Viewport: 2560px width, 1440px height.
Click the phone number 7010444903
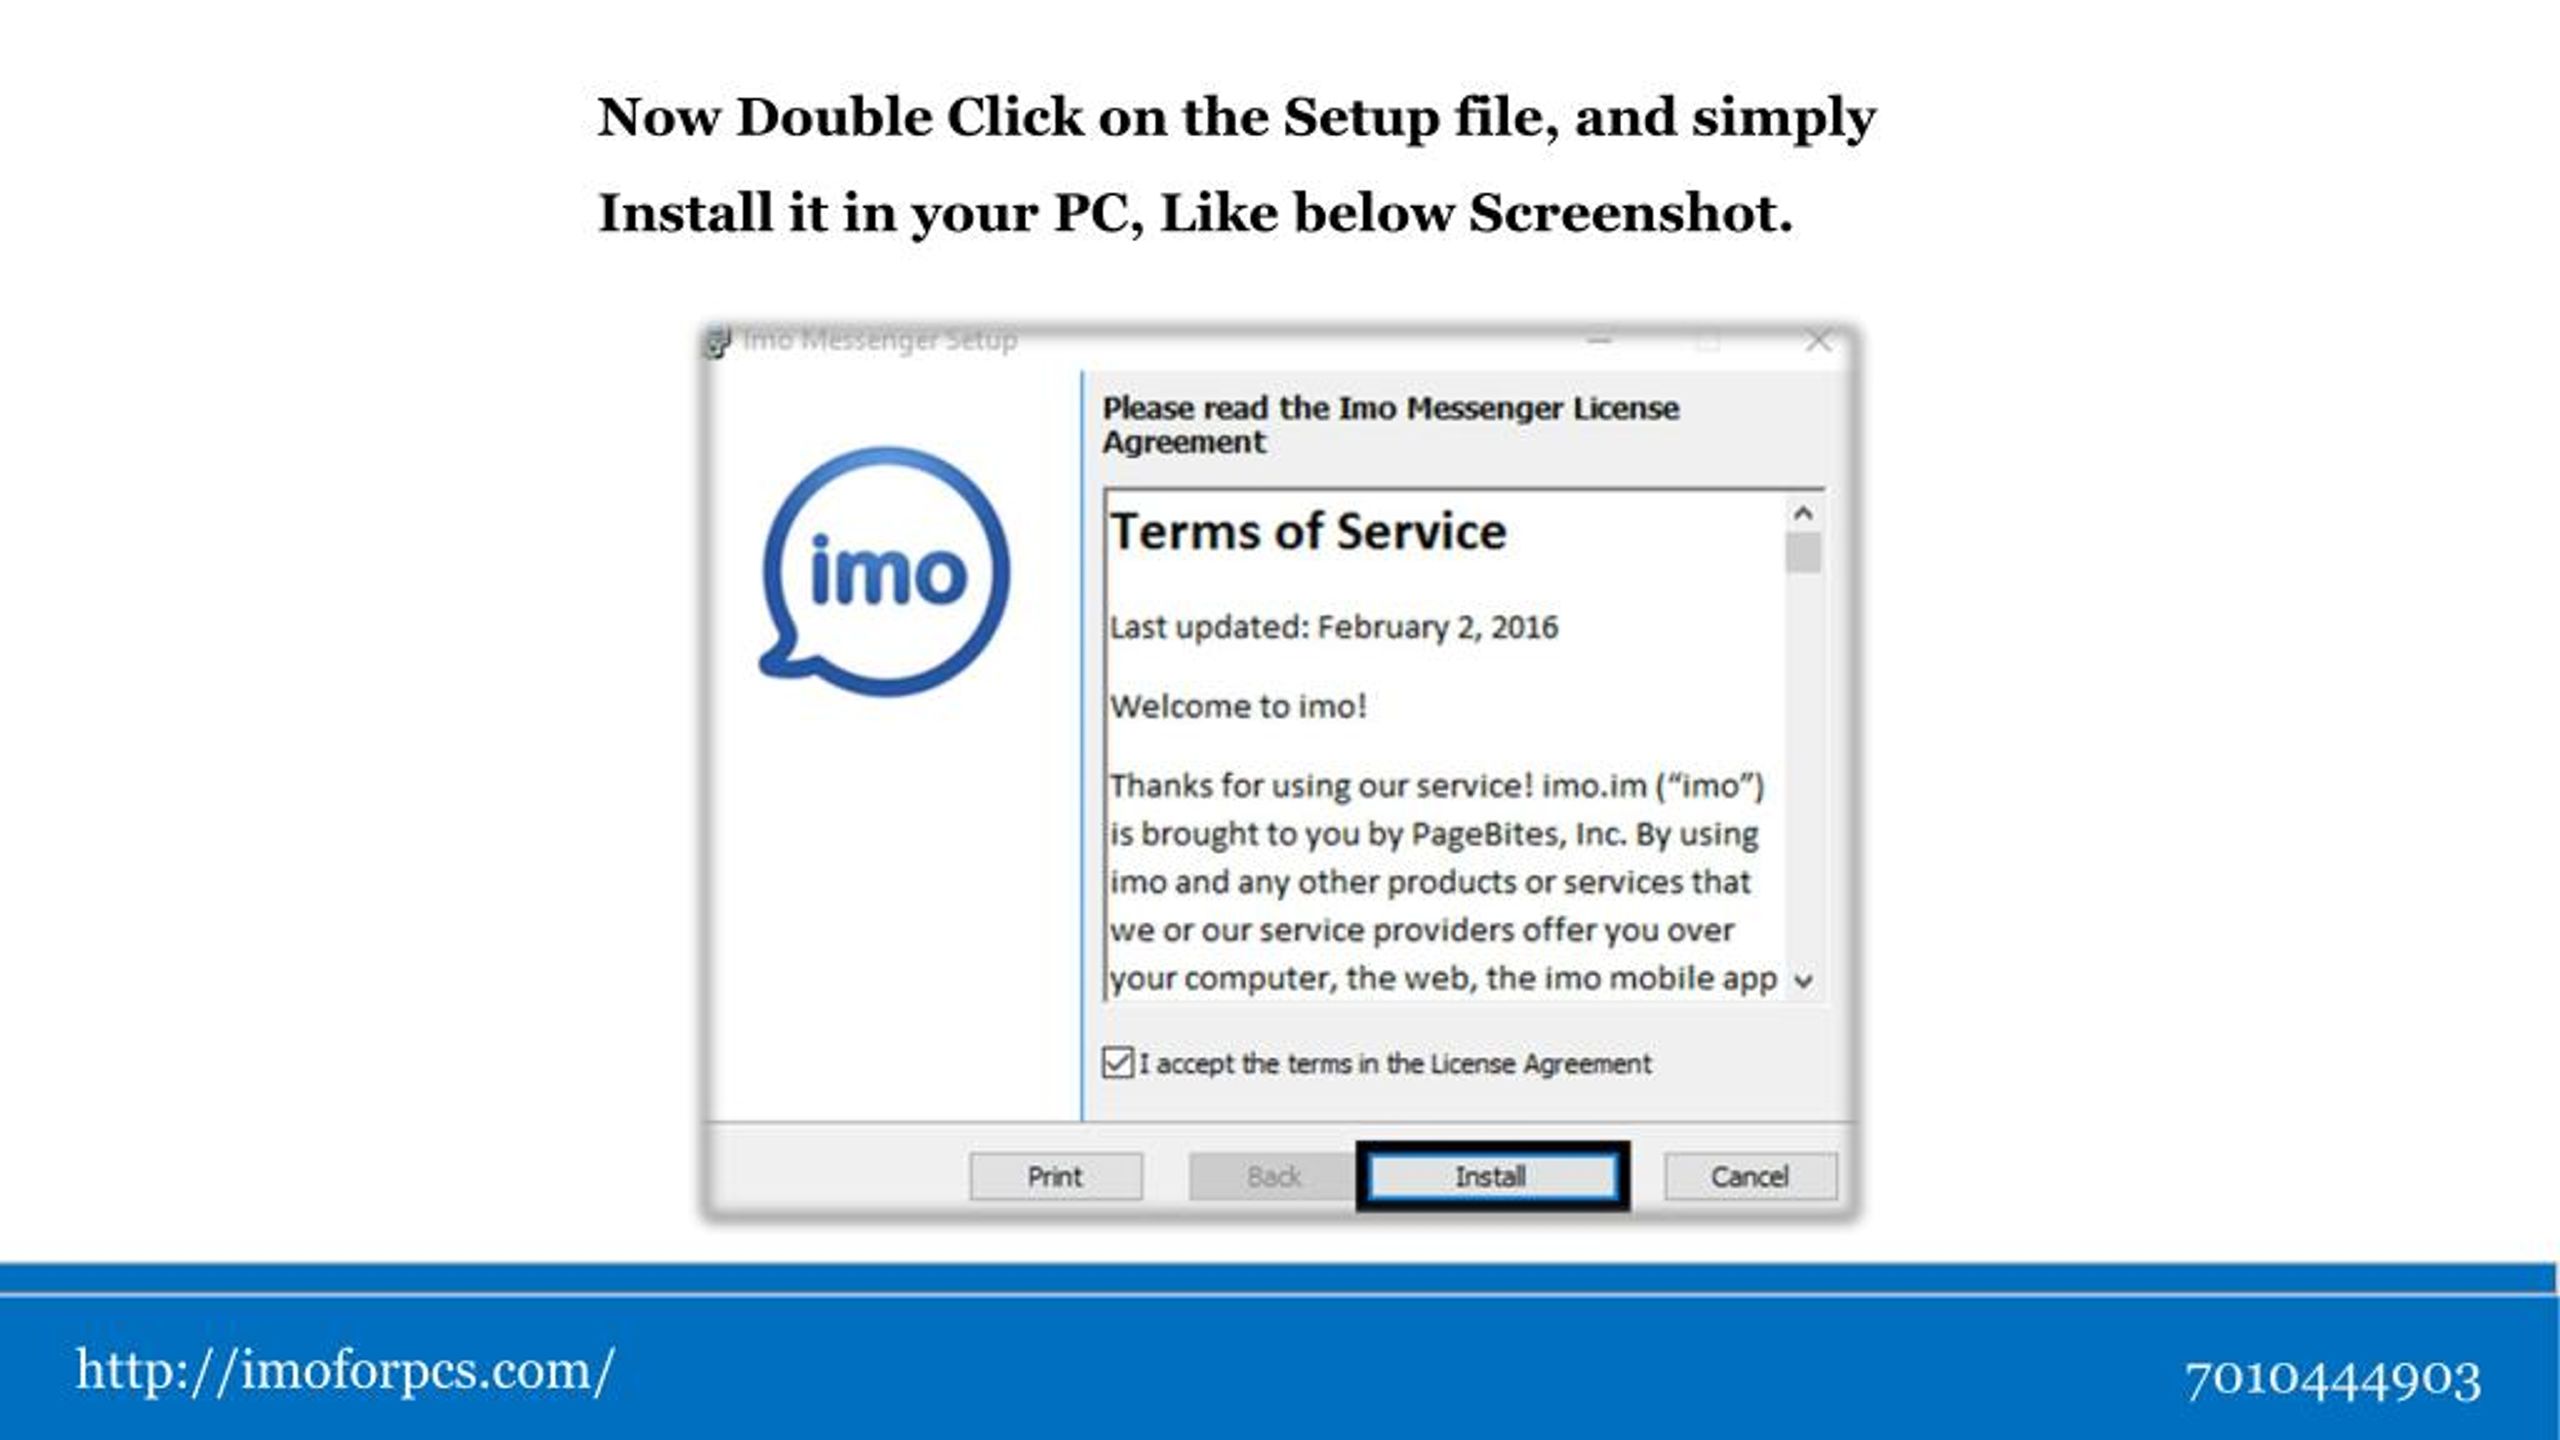2332,1380
